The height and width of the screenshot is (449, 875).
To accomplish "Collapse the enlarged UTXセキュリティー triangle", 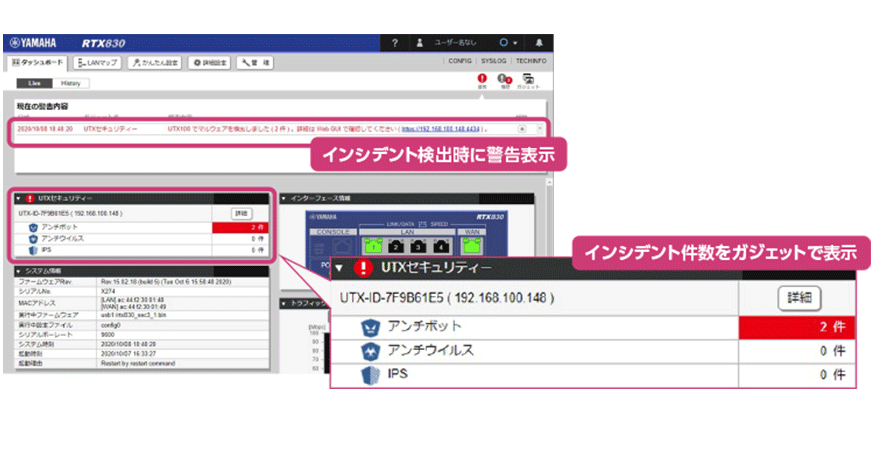I will point(339,268).
